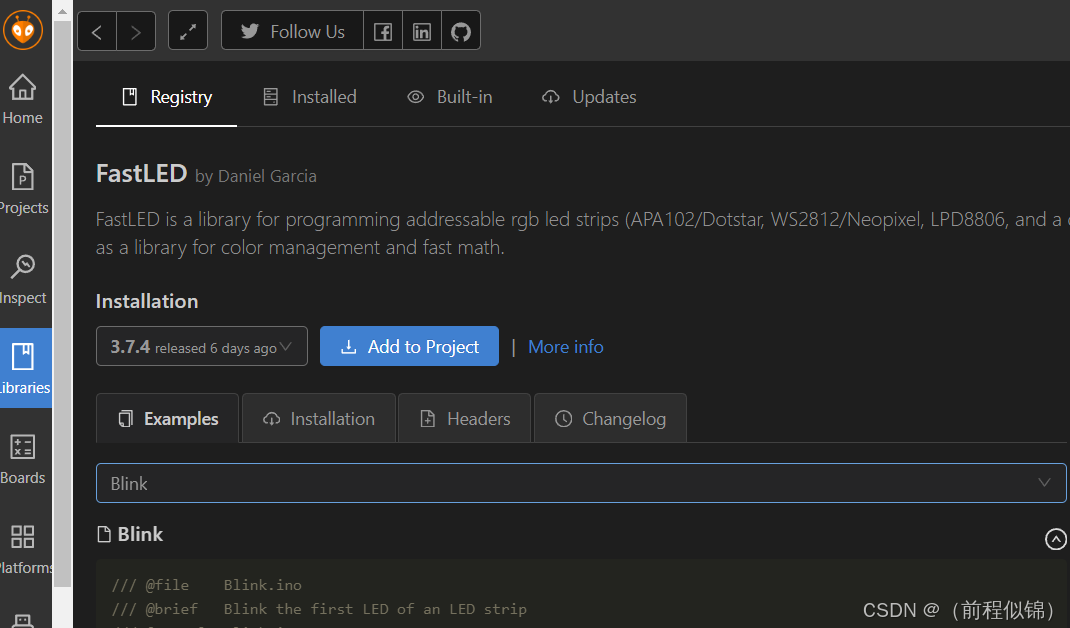The image size is (1070, 628).
Task: Click the Daniel Garcia author name
Action: click(x=267, y=176)
